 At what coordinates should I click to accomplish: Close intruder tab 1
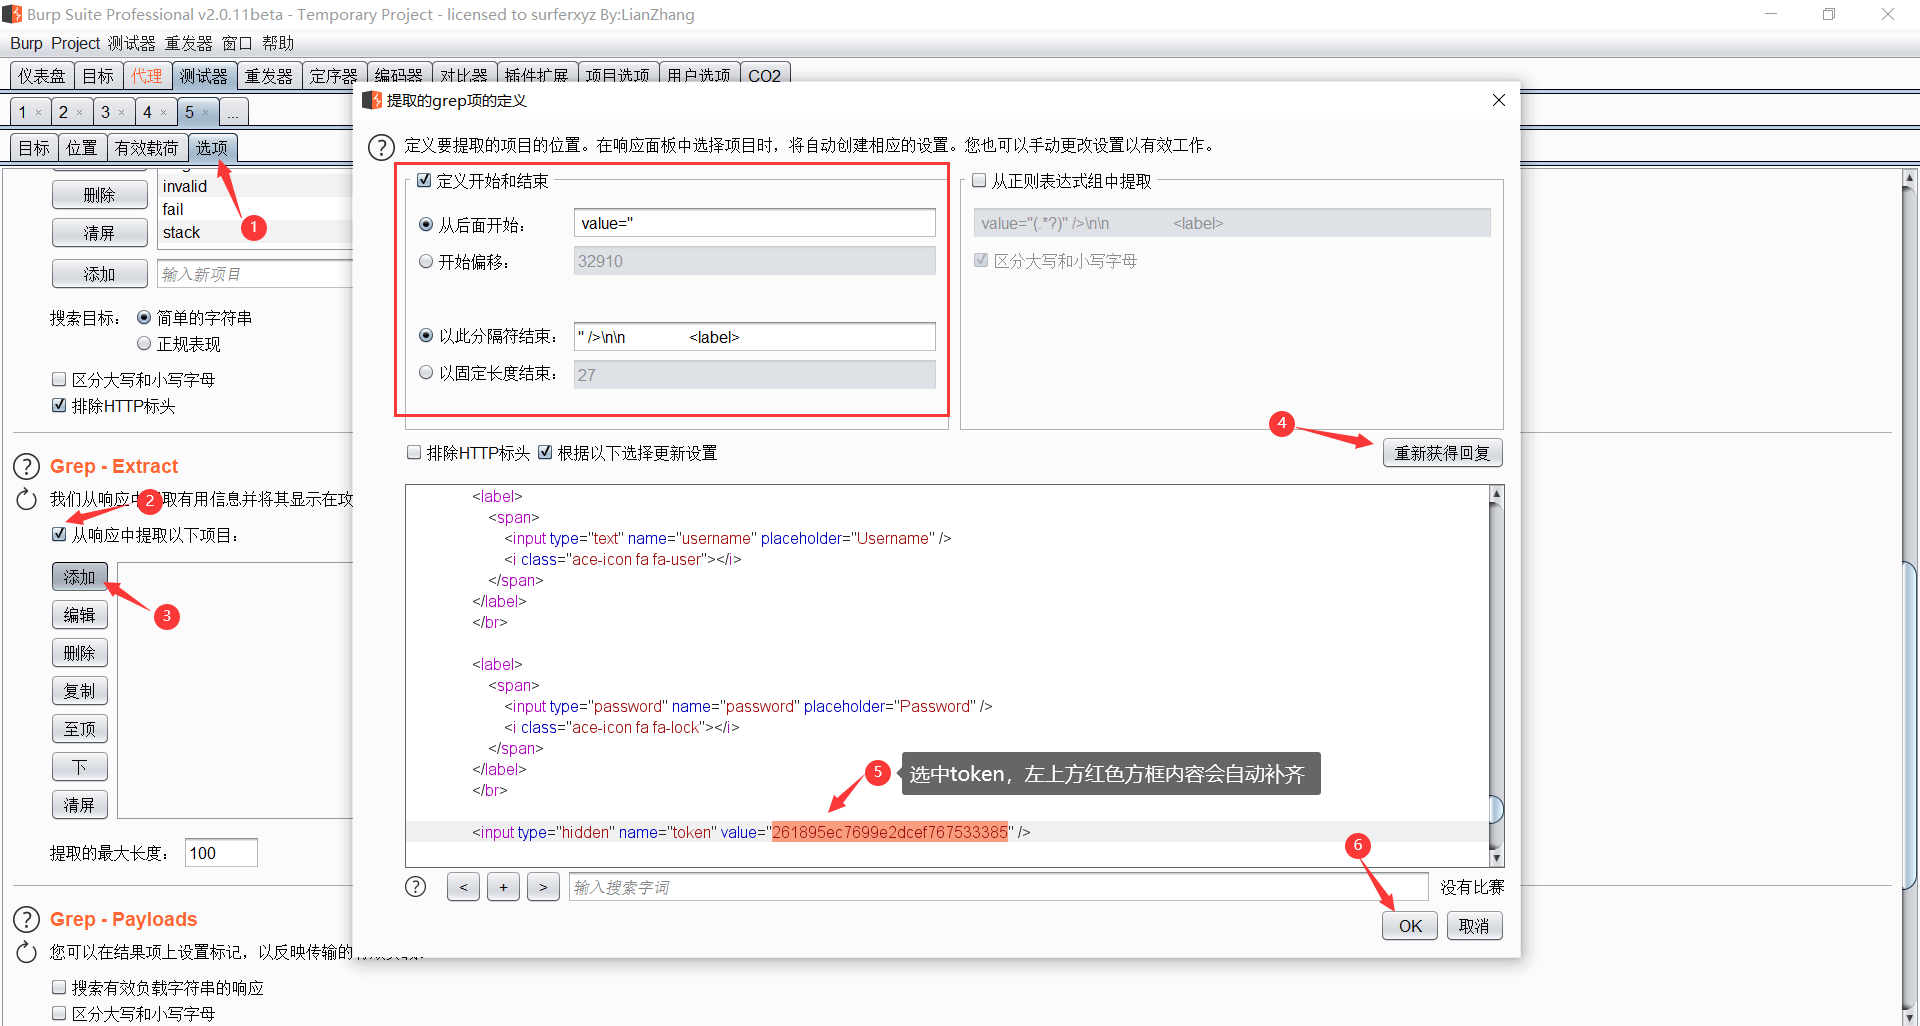point(39,113)
